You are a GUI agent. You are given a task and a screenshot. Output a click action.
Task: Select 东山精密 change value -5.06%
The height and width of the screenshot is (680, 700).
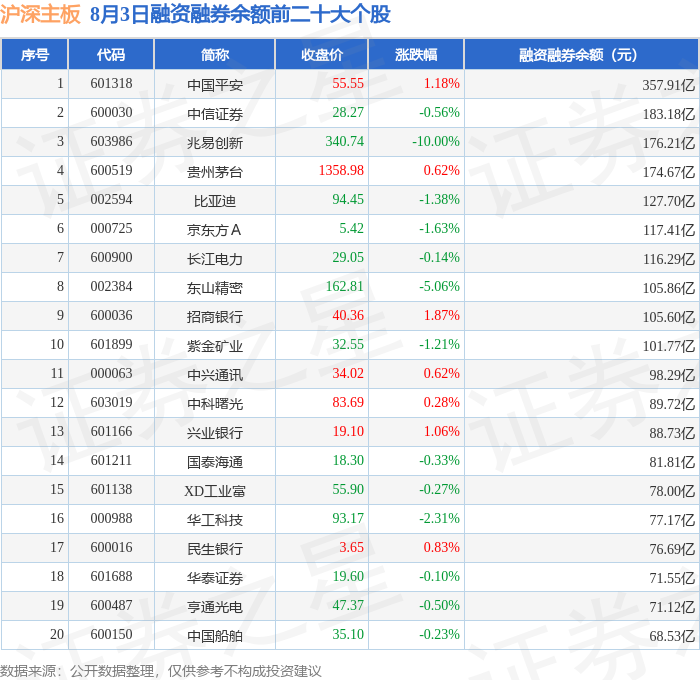(x=439, y=286)
